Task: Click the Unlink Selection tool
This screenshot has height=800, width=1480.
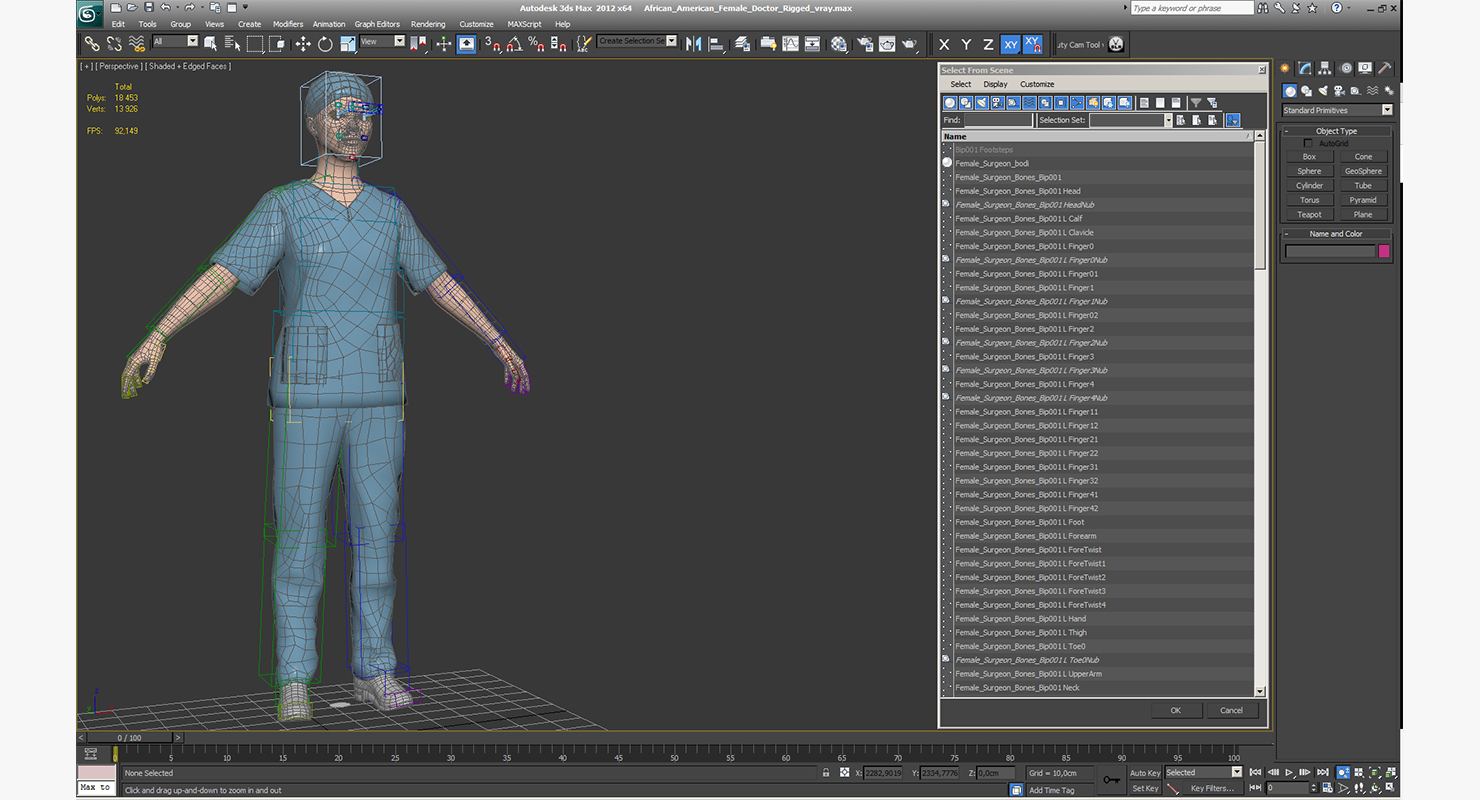Action: tap(114, 44)
